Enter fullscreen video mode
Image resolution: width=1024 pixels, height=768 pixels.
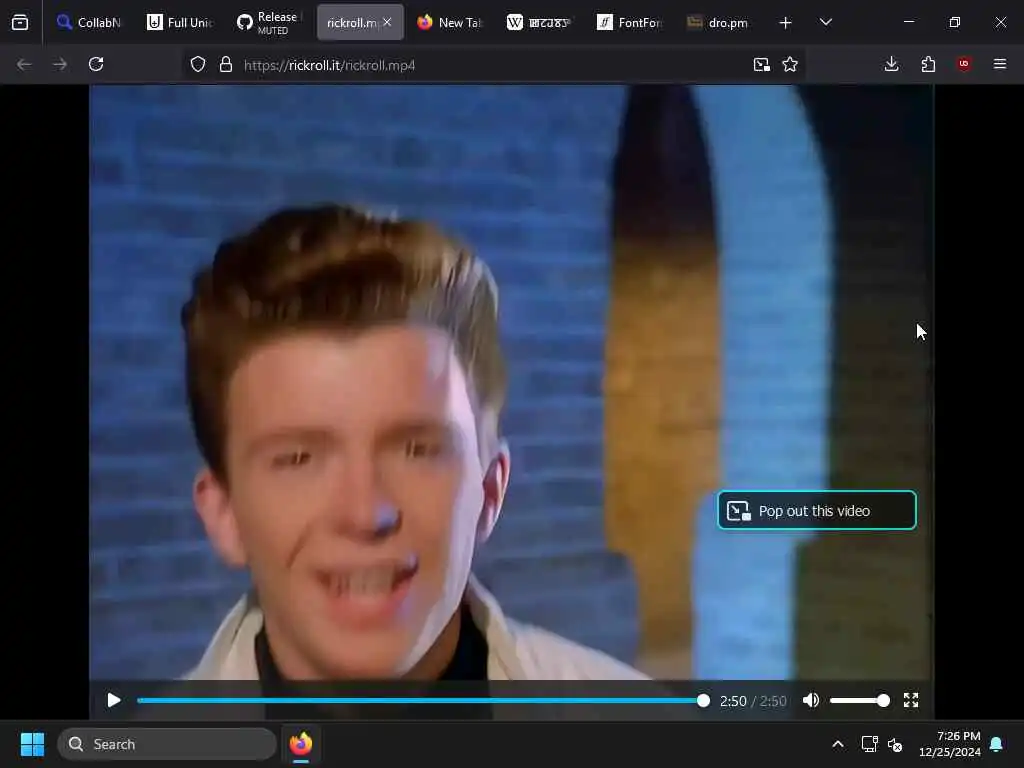click(x=911, y=701)
